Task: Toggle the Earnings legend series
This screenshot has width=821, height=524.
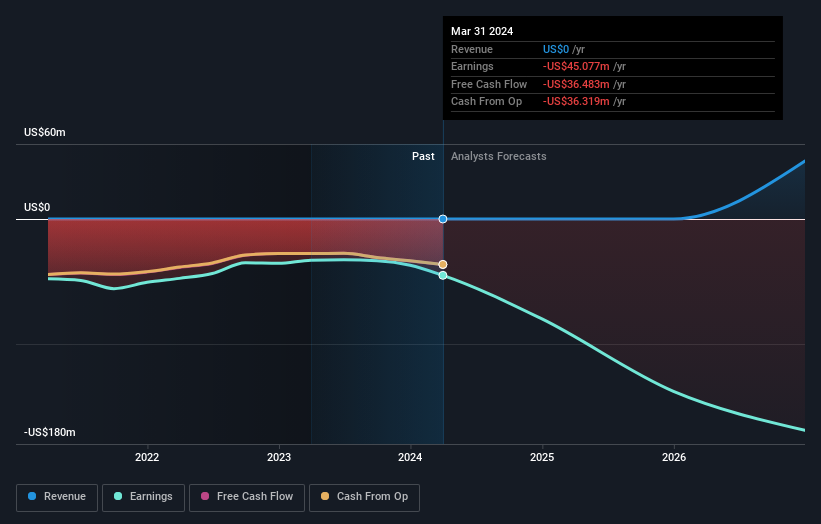Action: point(143,497)
